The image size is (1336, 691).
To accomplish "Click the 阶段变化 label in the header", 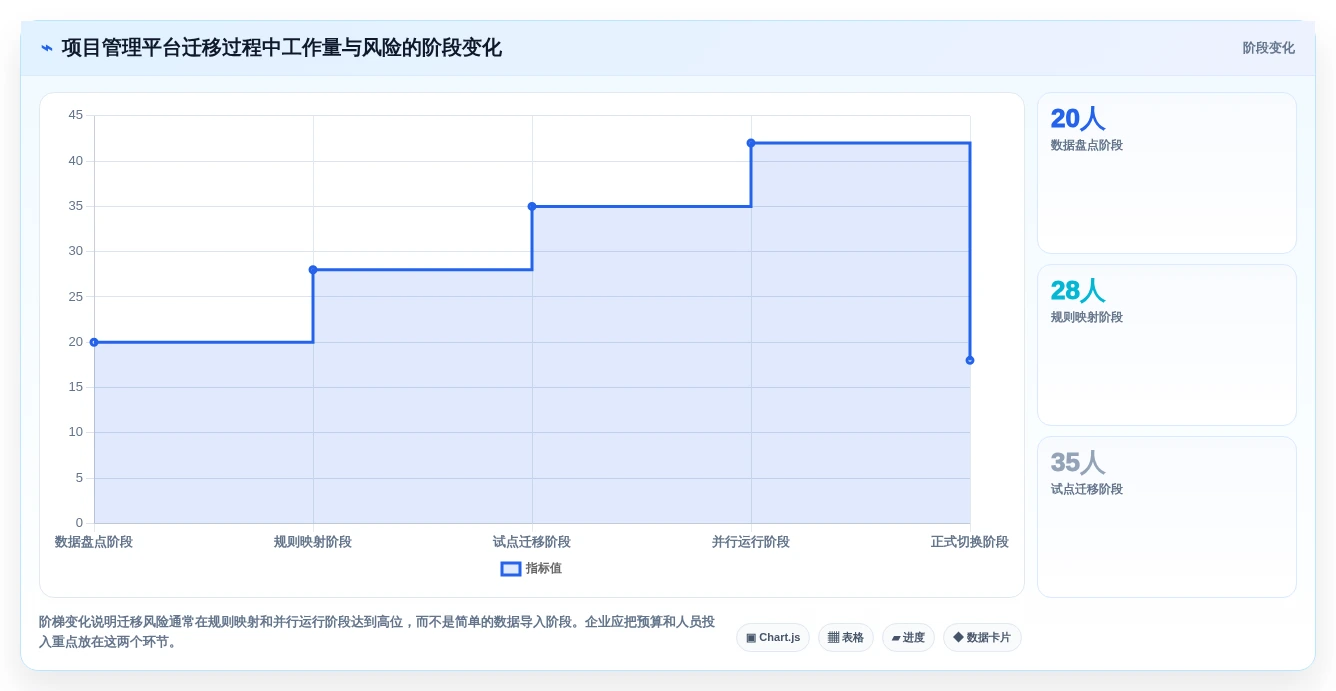I will tap(1268, 48).
